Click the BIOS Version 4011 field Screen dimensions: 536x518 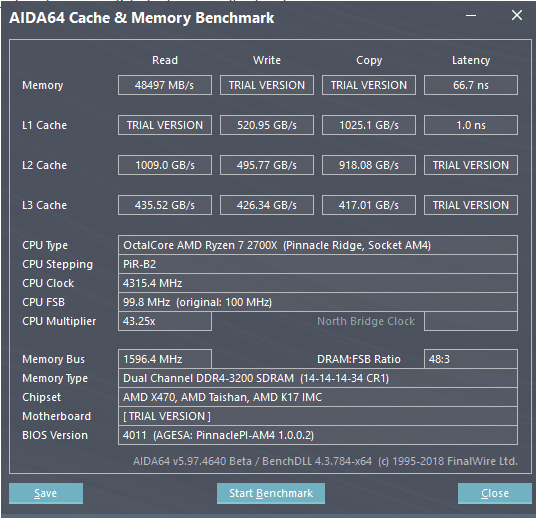(318, 435)
